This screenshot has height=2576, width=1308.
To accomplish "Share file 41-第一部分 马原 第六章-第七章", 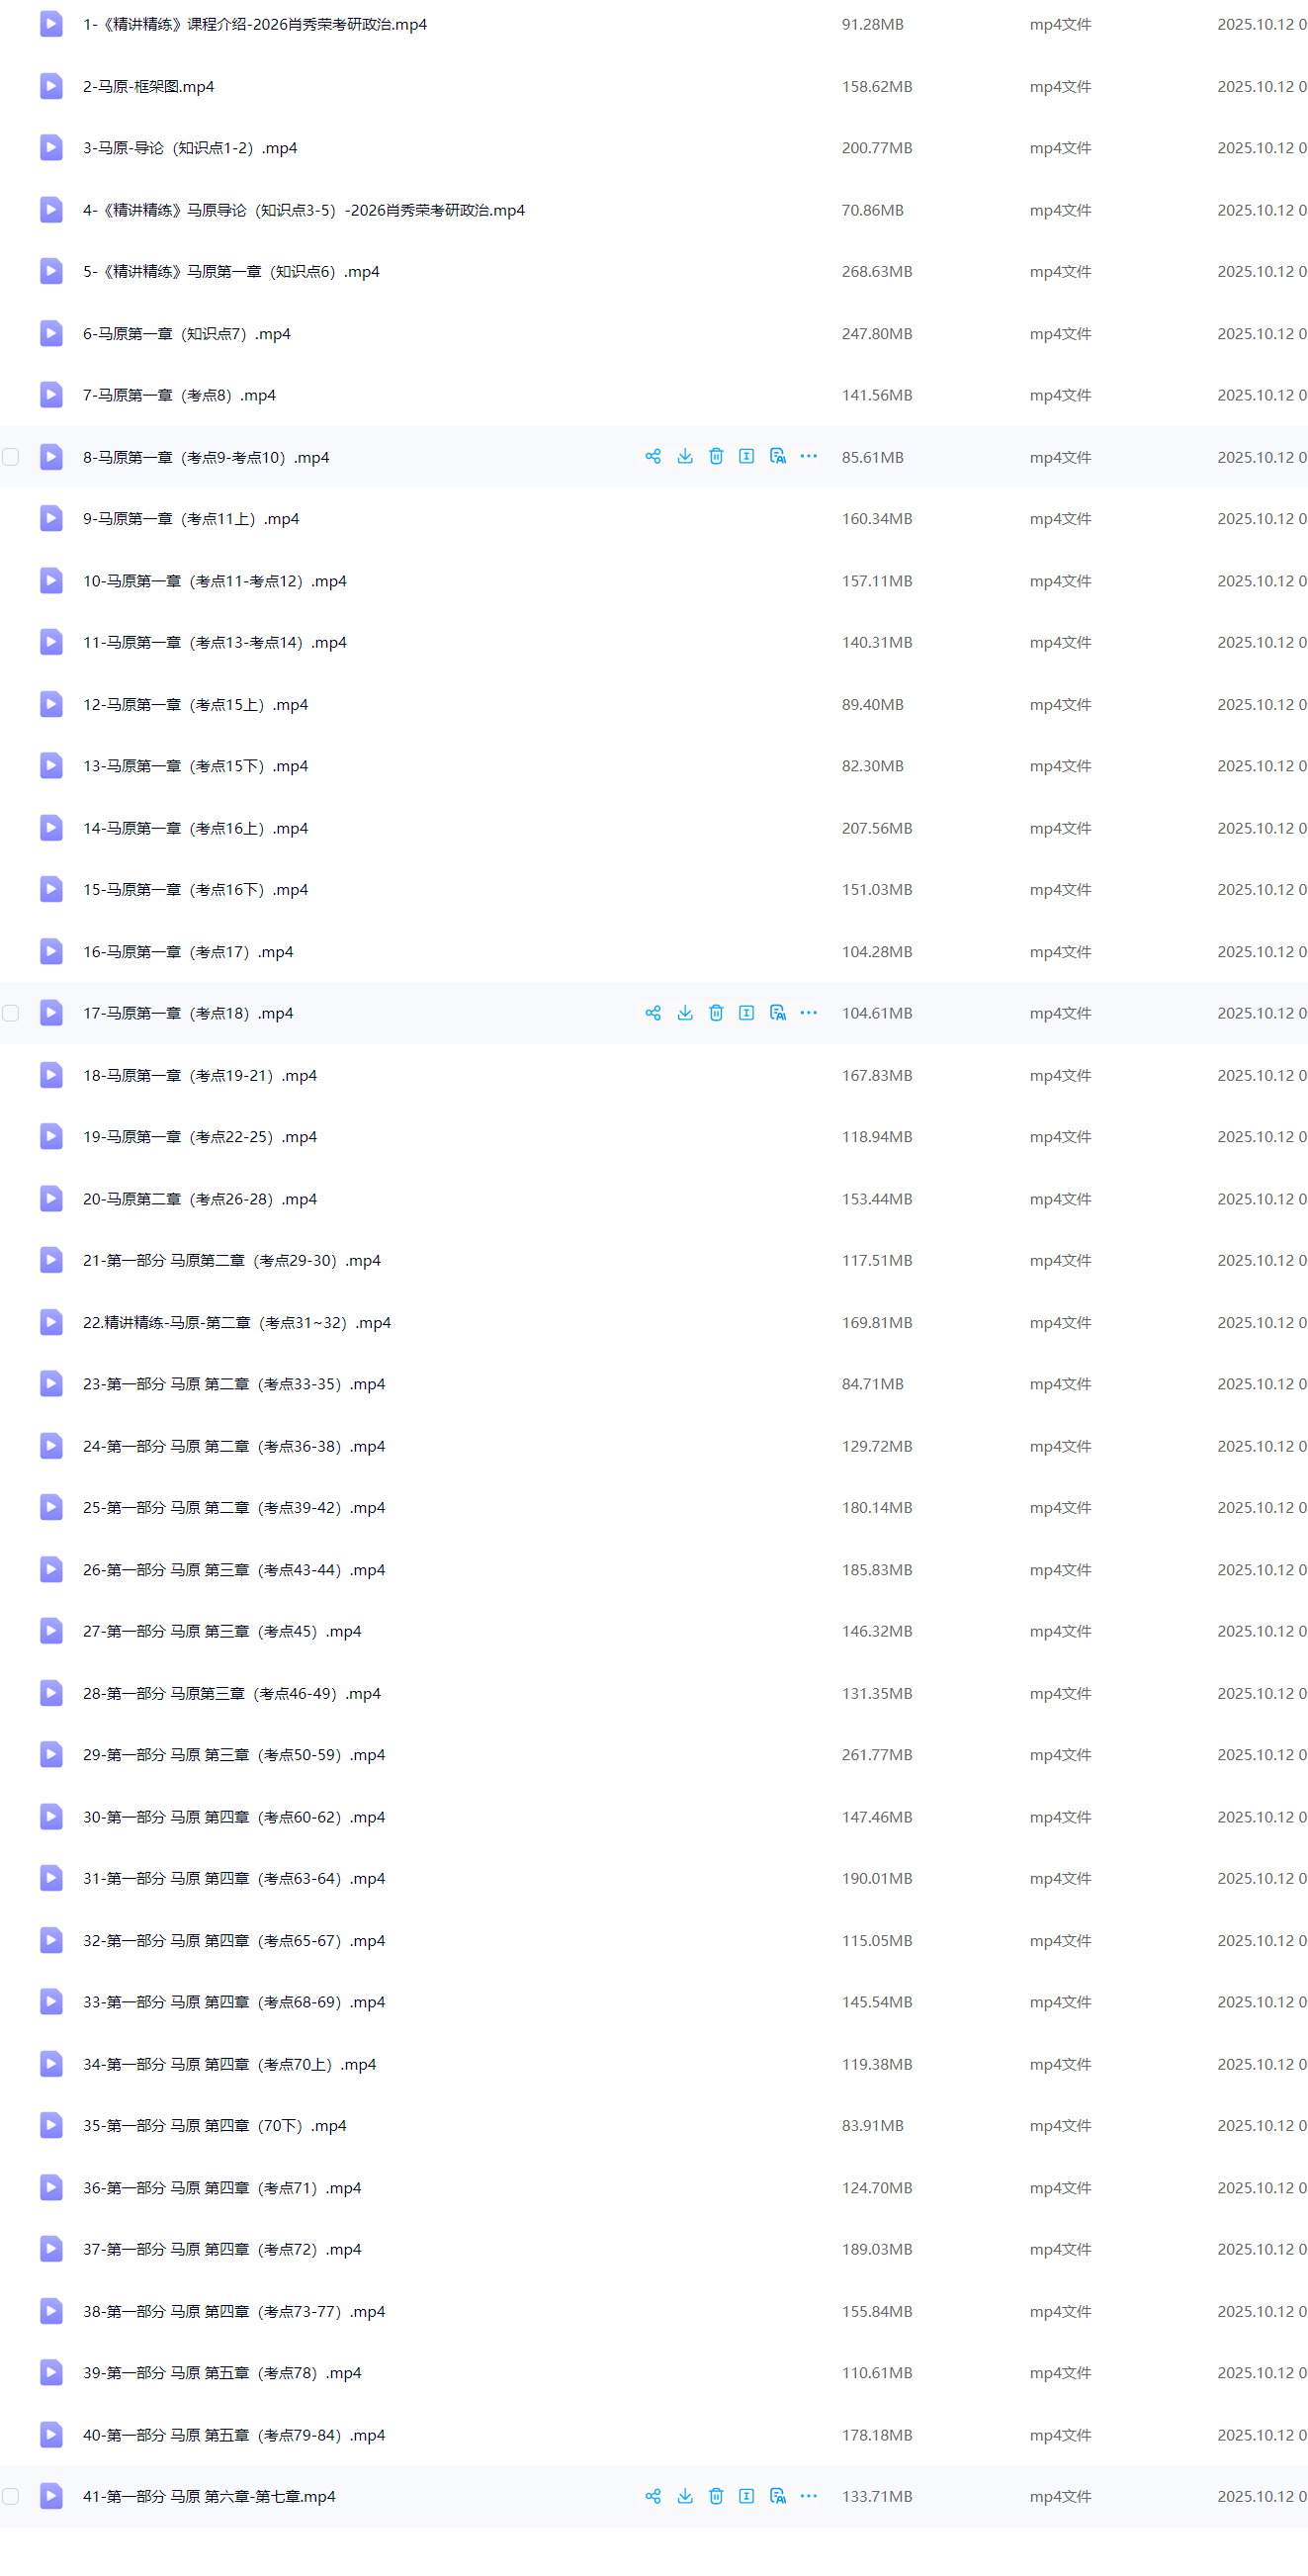I will (x=653, y=2496).
